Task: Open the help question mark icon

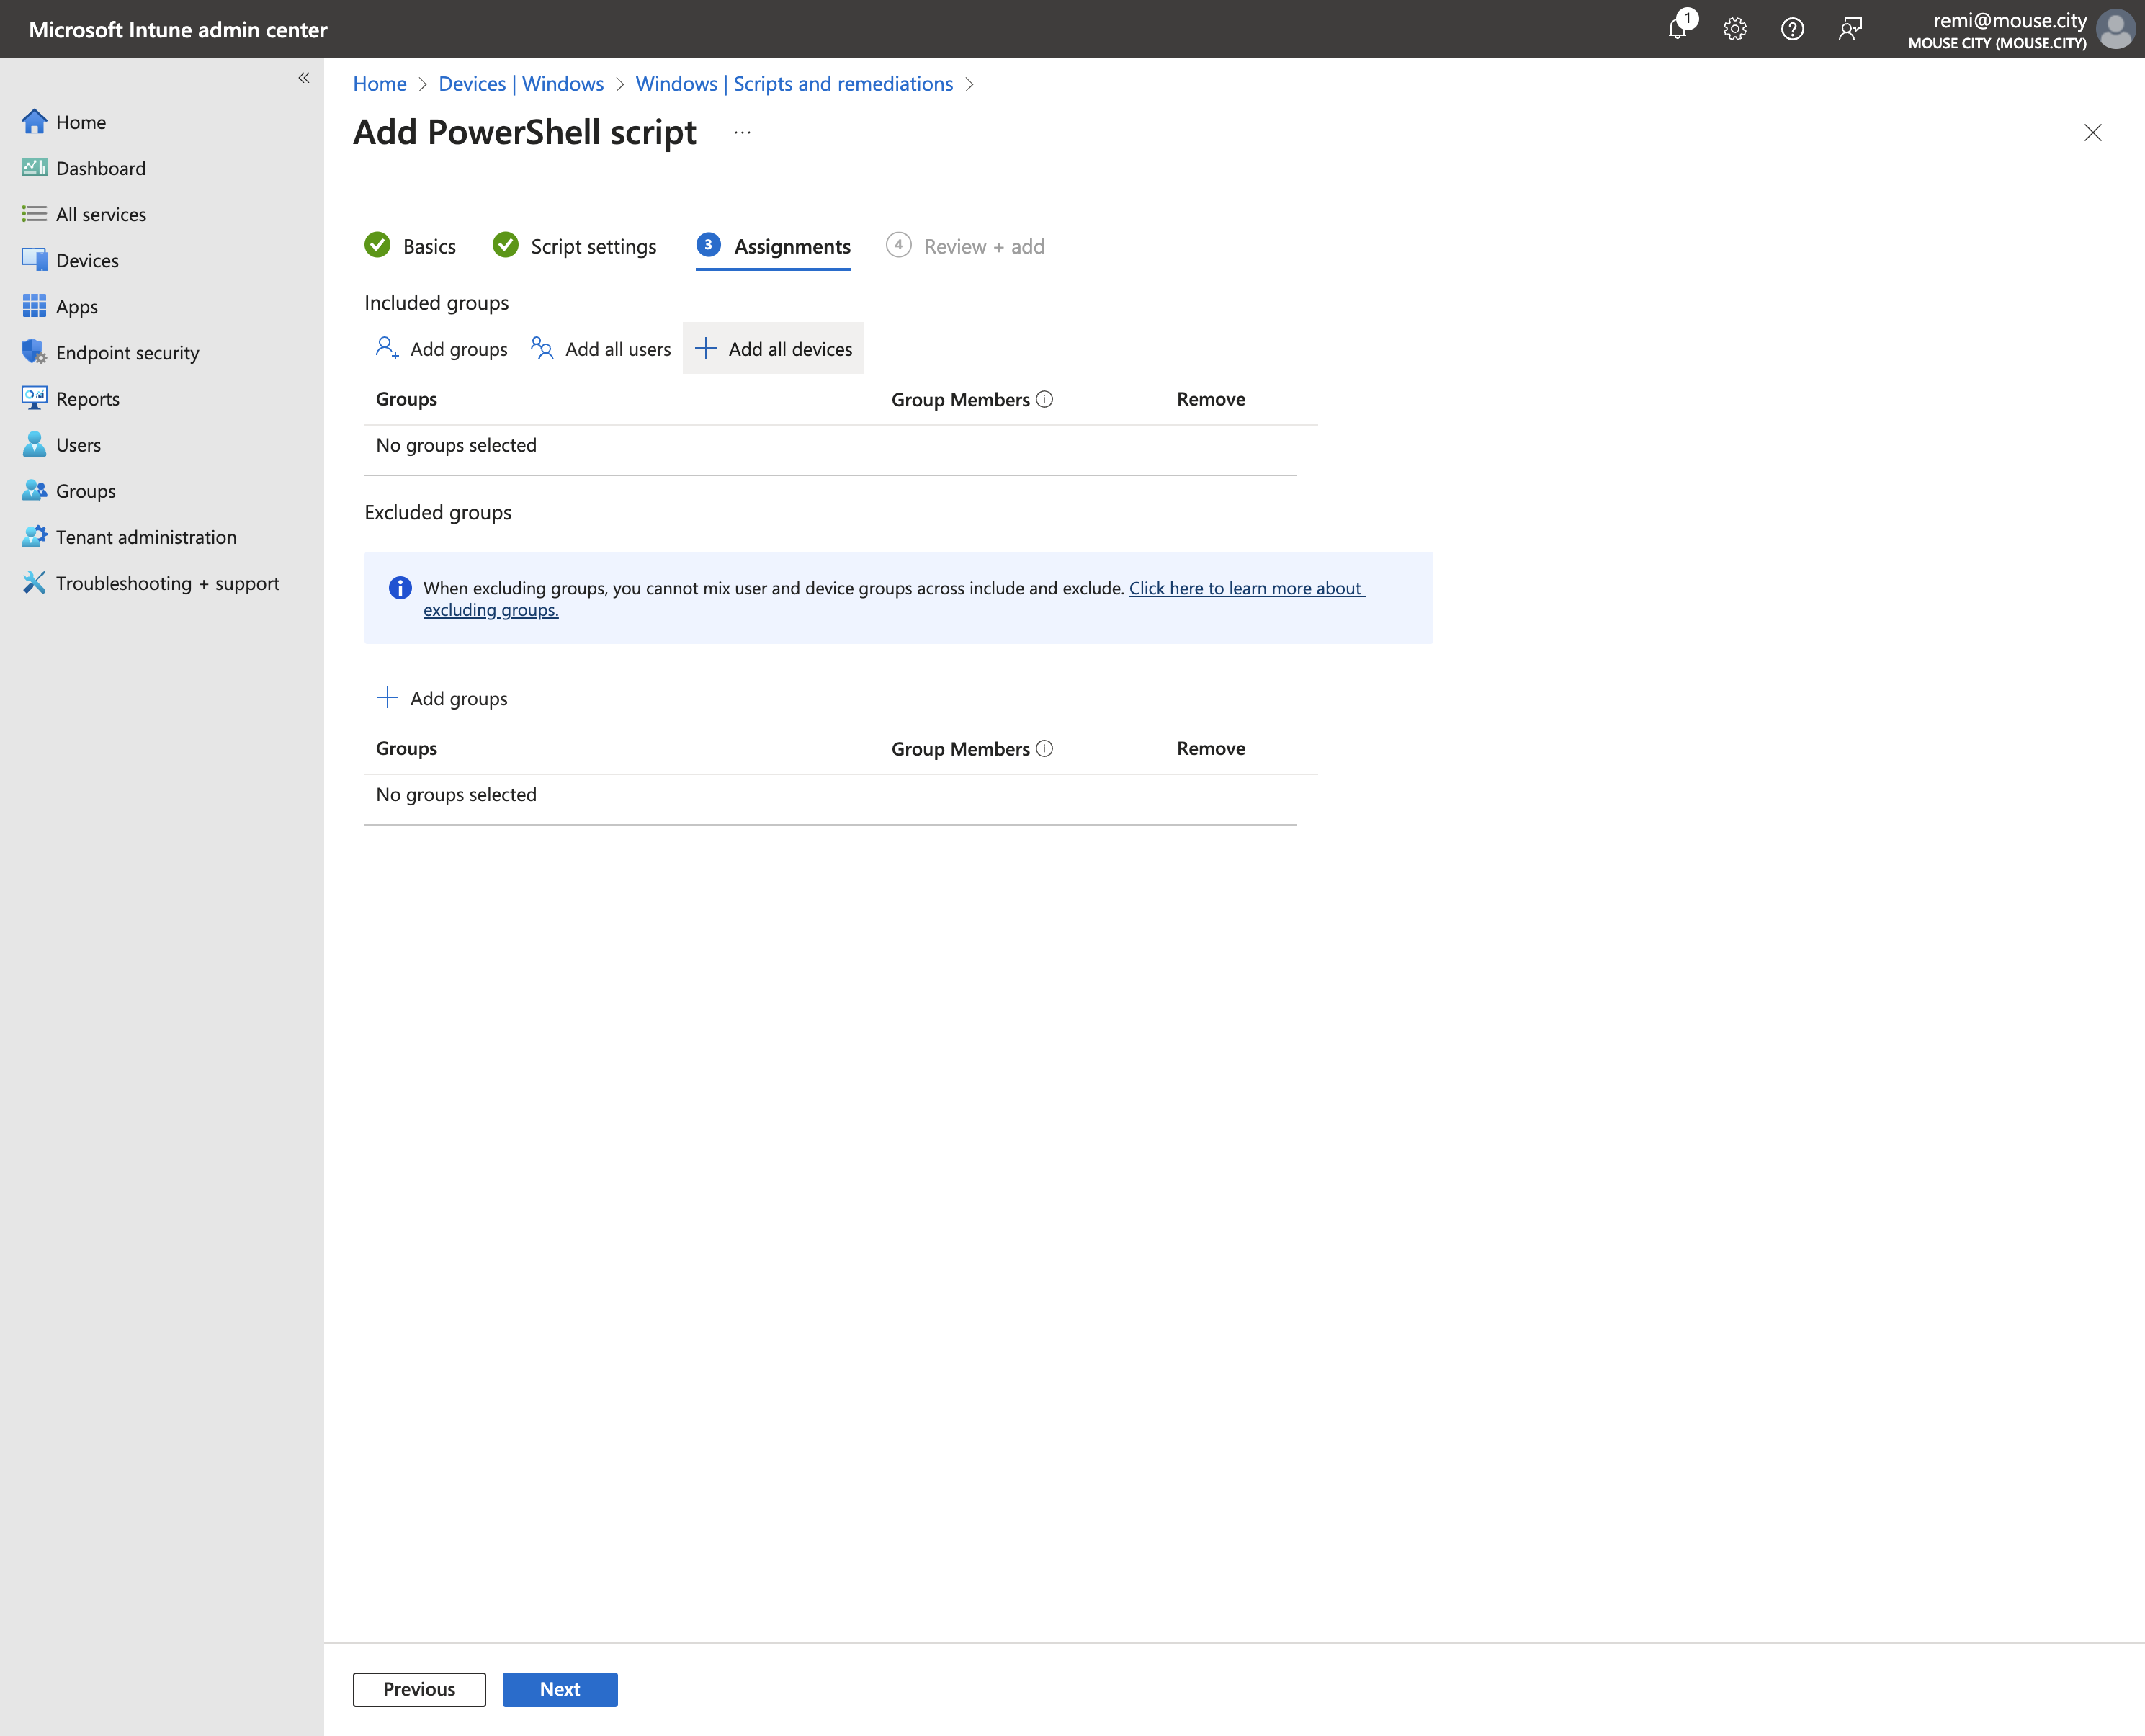Action: pyautogui.click(x=1792, y=29)
